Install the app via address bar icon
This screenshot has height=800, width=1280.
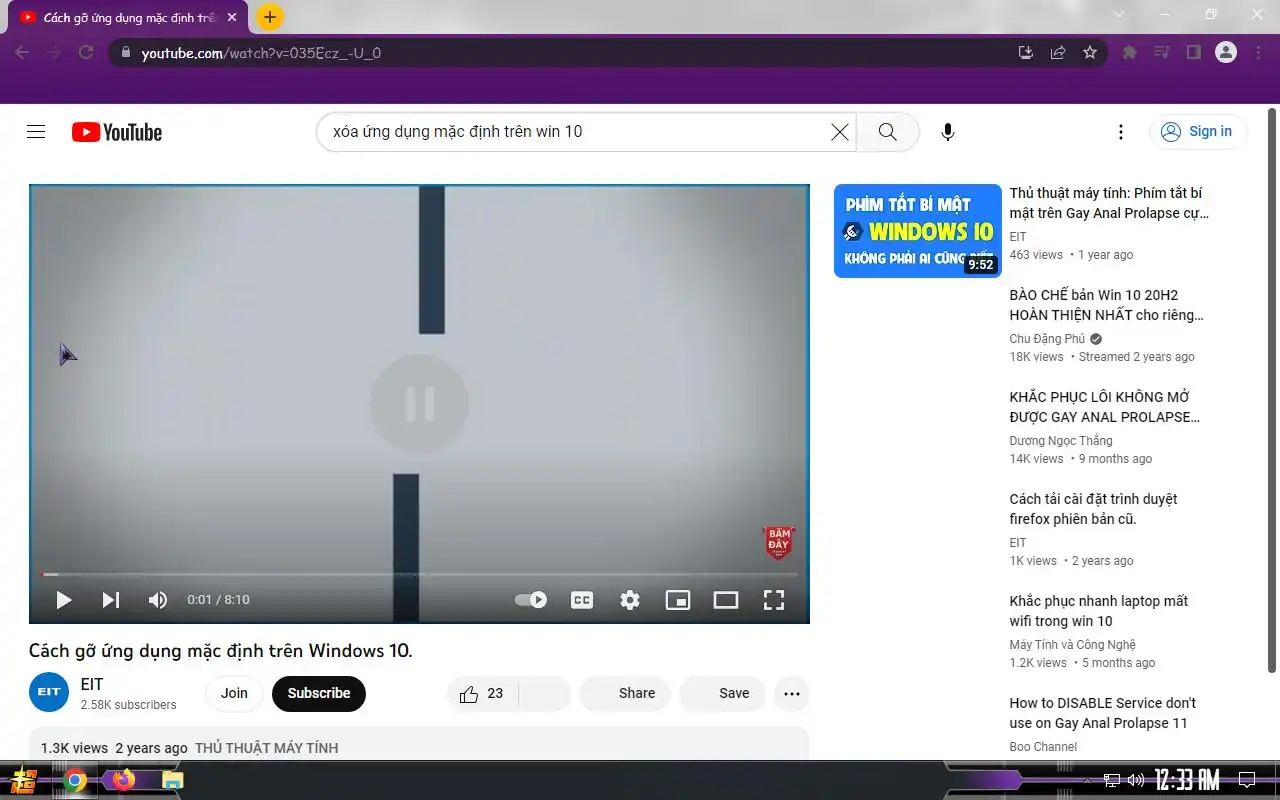coord(1025,53)
